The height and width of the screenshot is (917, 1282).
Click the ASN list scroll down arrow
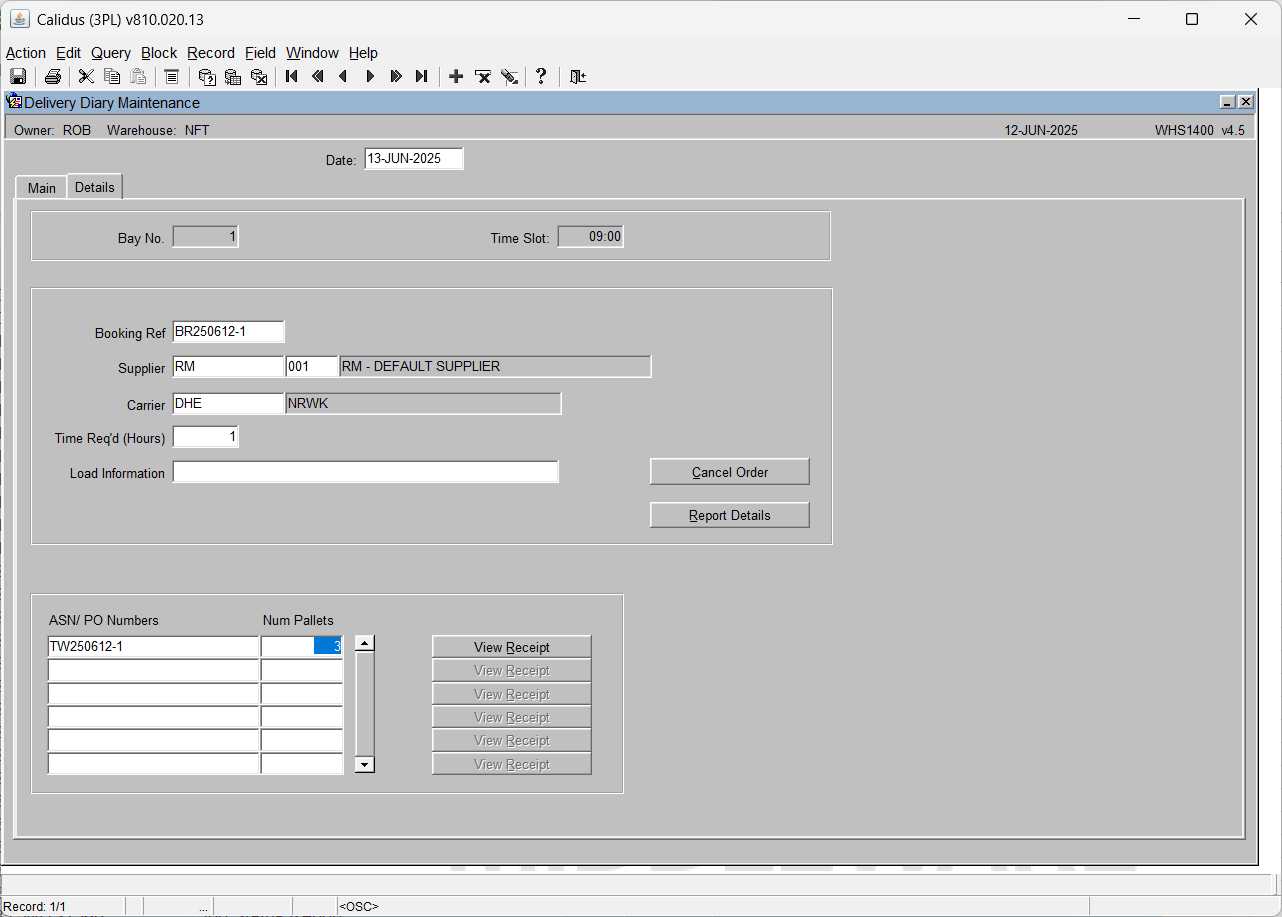[365, 764]
